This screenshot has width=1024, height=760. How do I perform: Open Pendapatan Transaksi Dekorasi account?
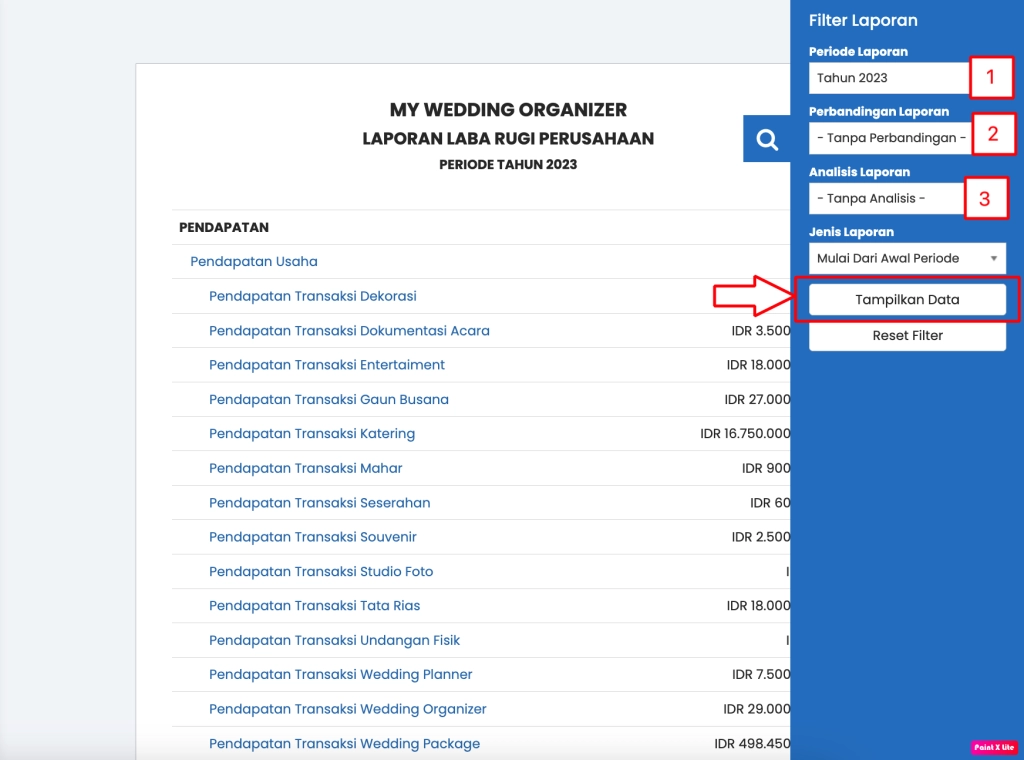[x=312, y=296]
